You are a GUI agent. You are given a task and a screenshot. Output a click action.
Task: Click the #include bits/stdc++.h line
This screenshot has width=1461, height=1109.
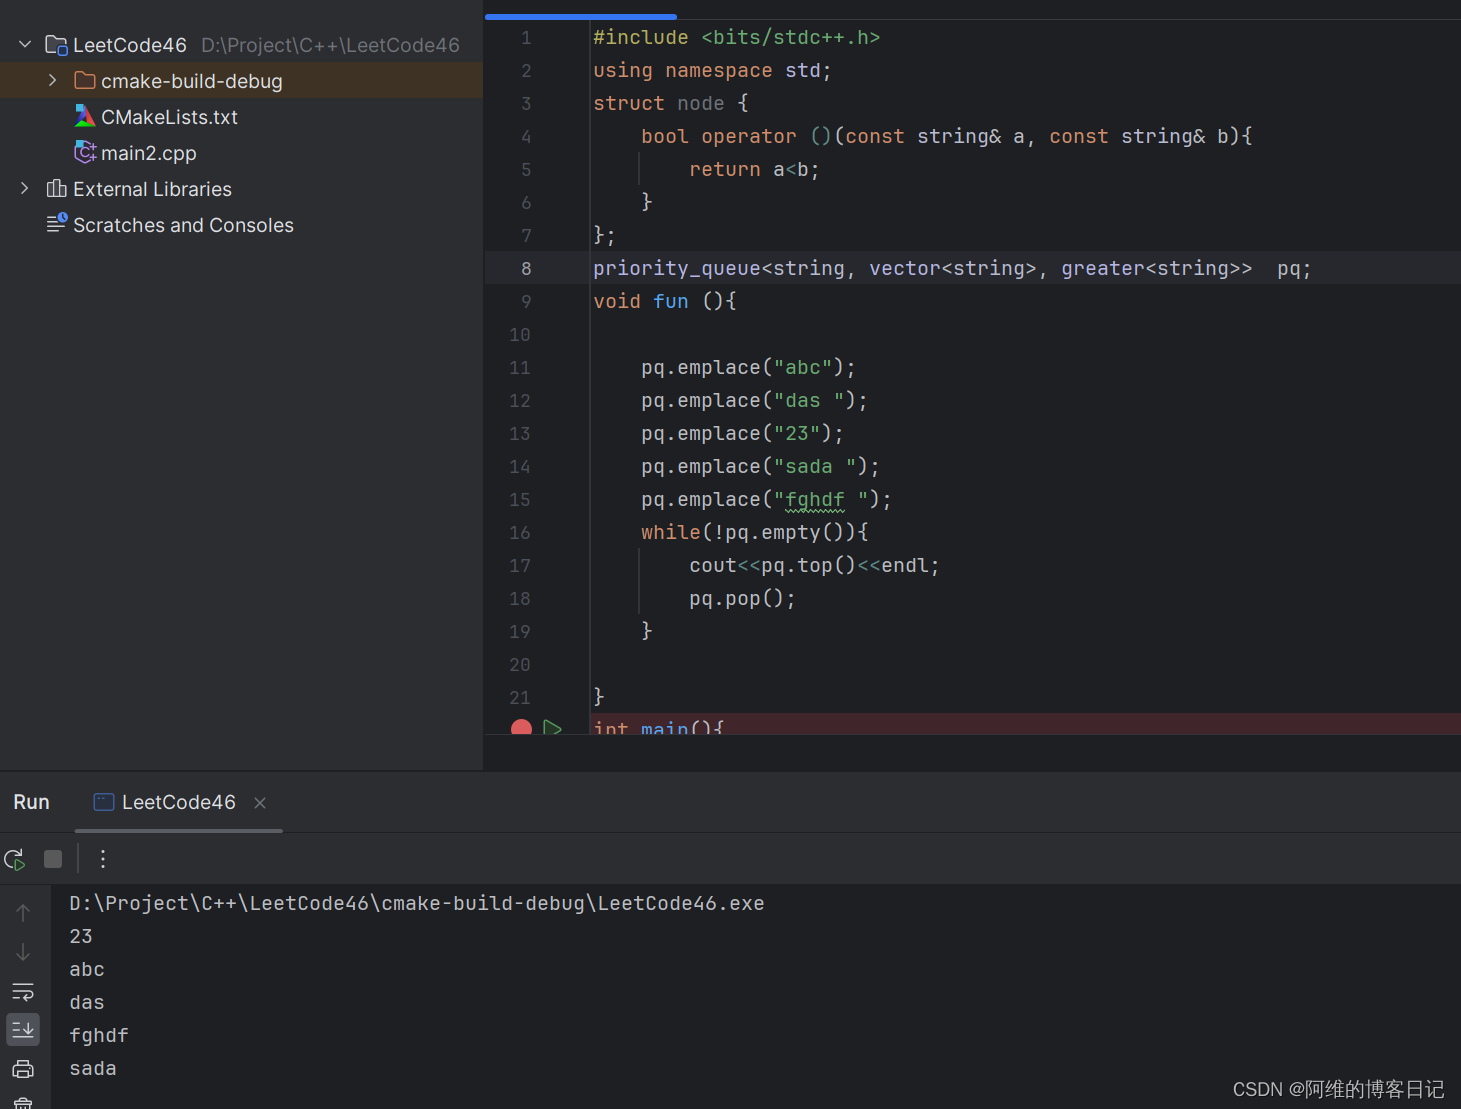[736, 37]
